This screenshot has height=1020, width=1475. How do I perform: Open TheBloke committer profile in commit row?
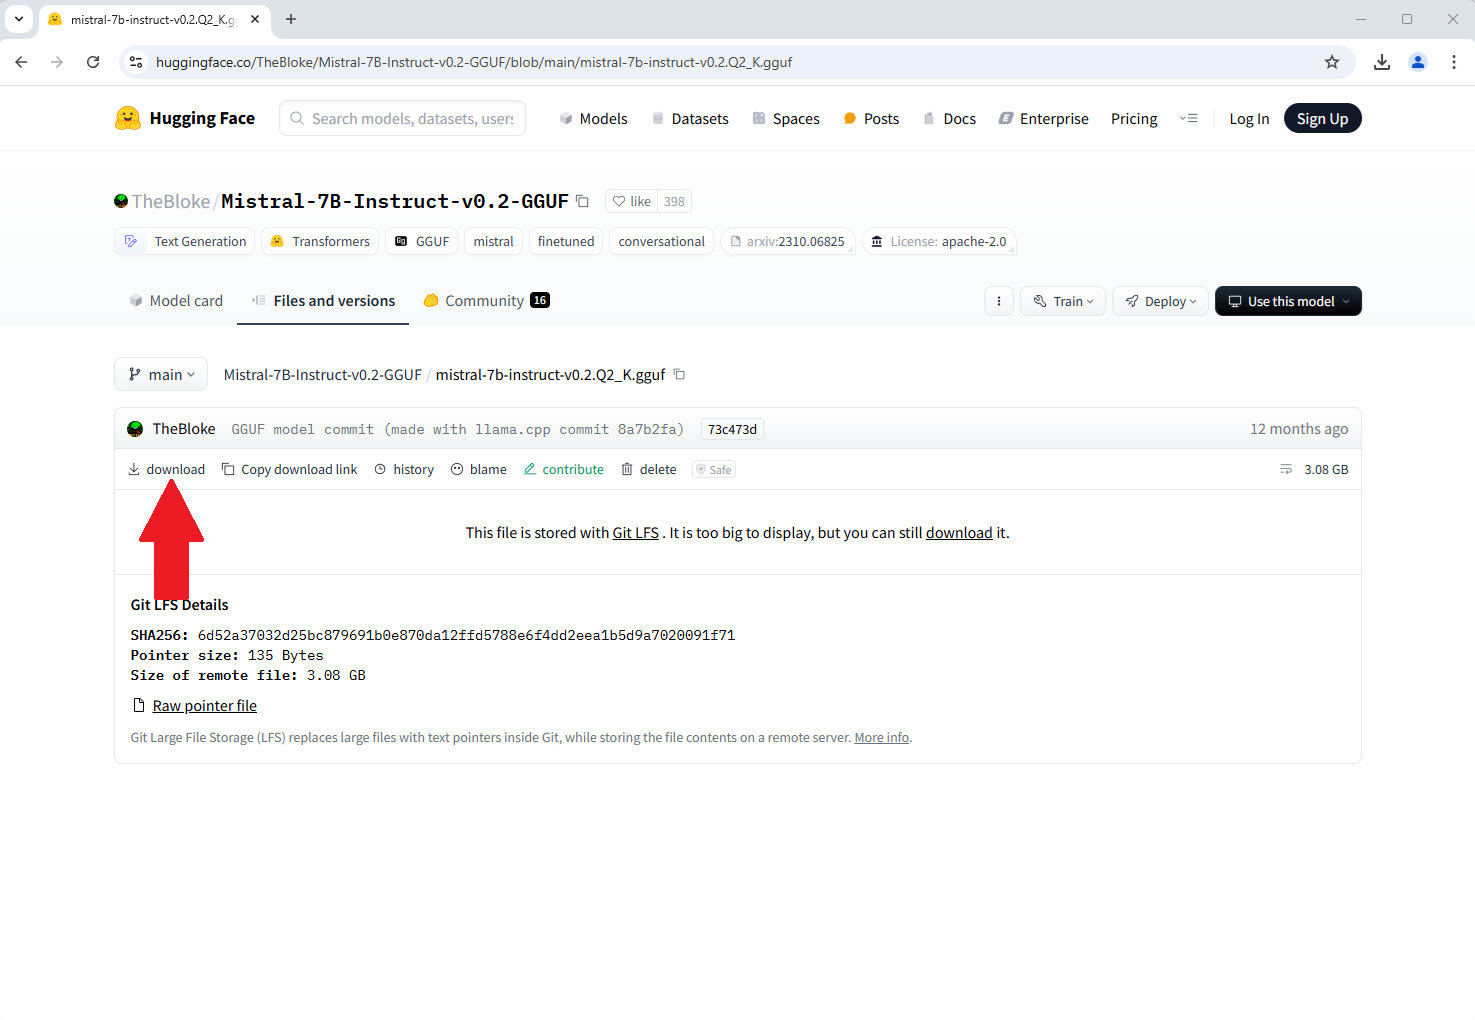[x=184, y=428]
